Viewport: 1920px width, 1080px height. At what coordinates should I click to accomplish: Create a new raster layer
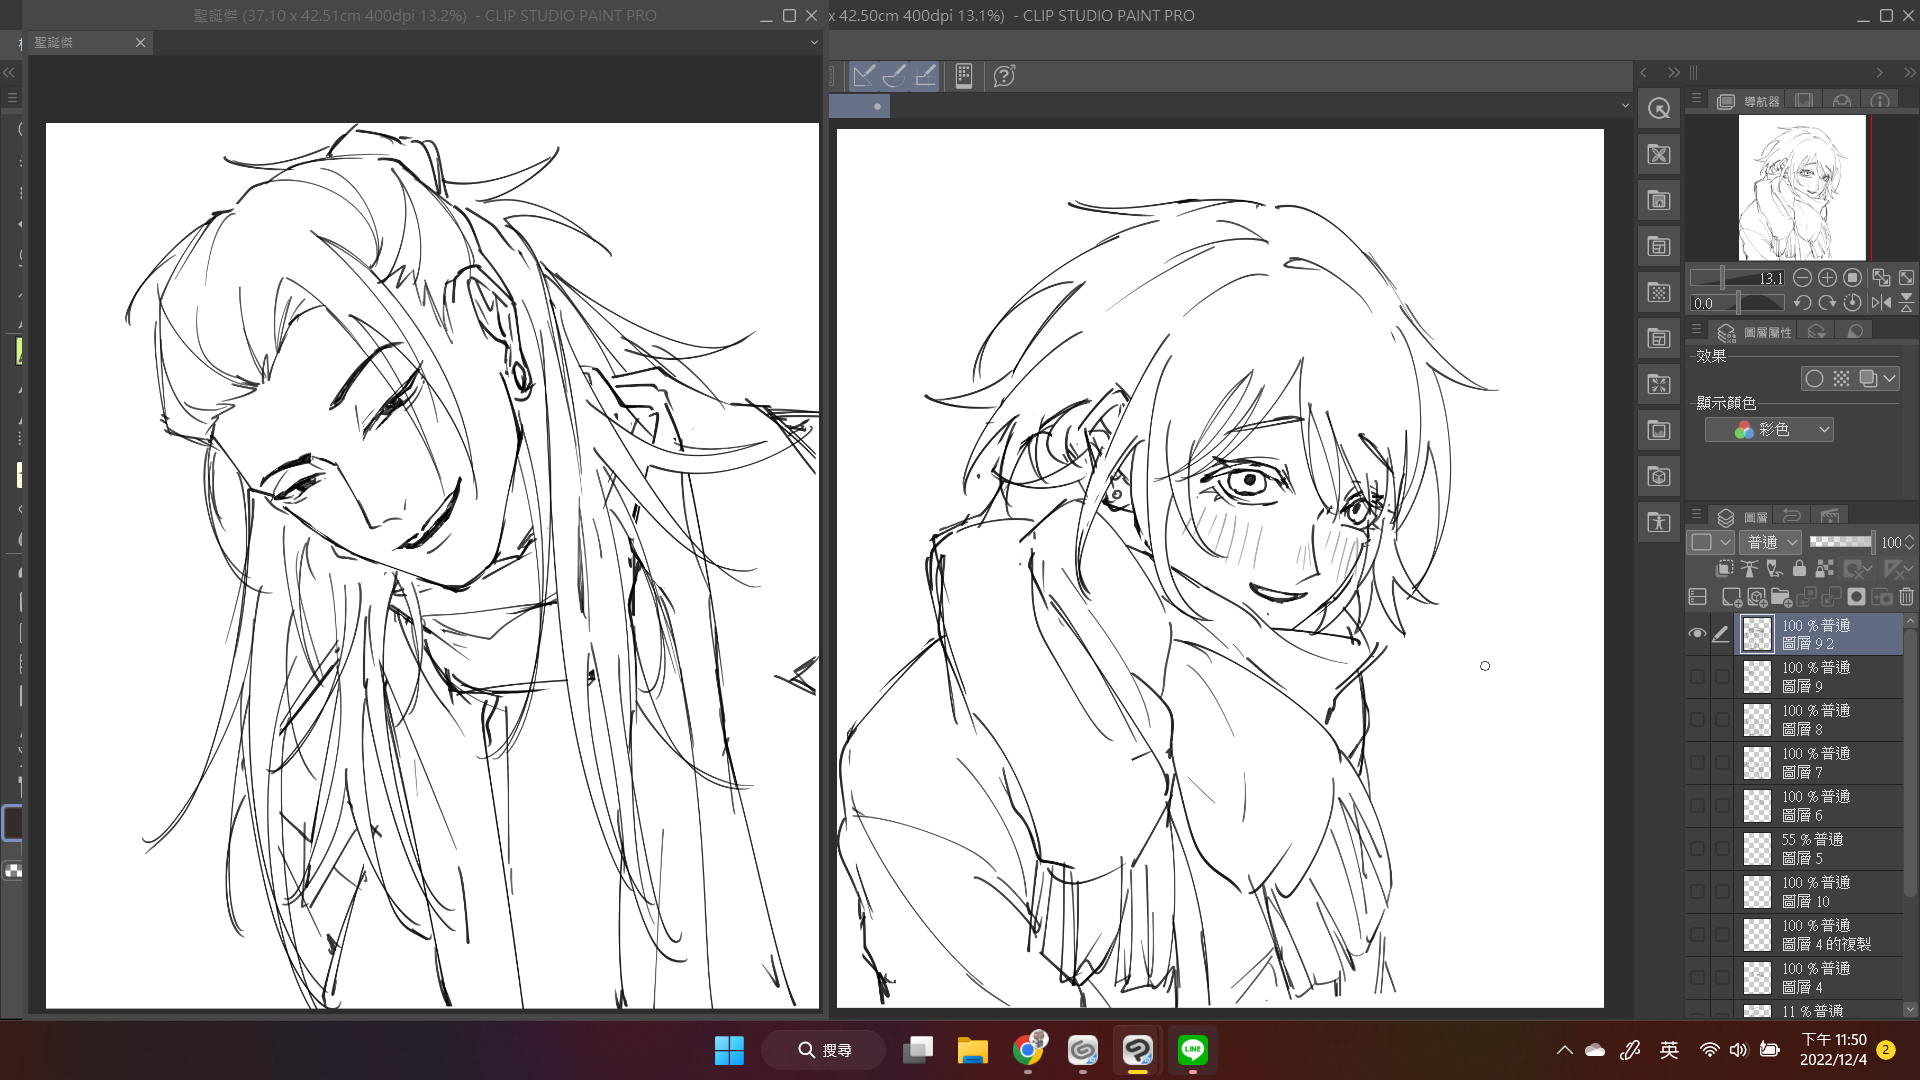[1731, 597]
